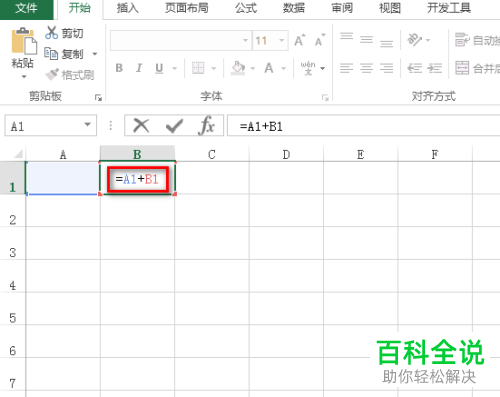Set middle vertical alignment
The image size is (500, 397).
pyautogui.click(x=367, y=40)
